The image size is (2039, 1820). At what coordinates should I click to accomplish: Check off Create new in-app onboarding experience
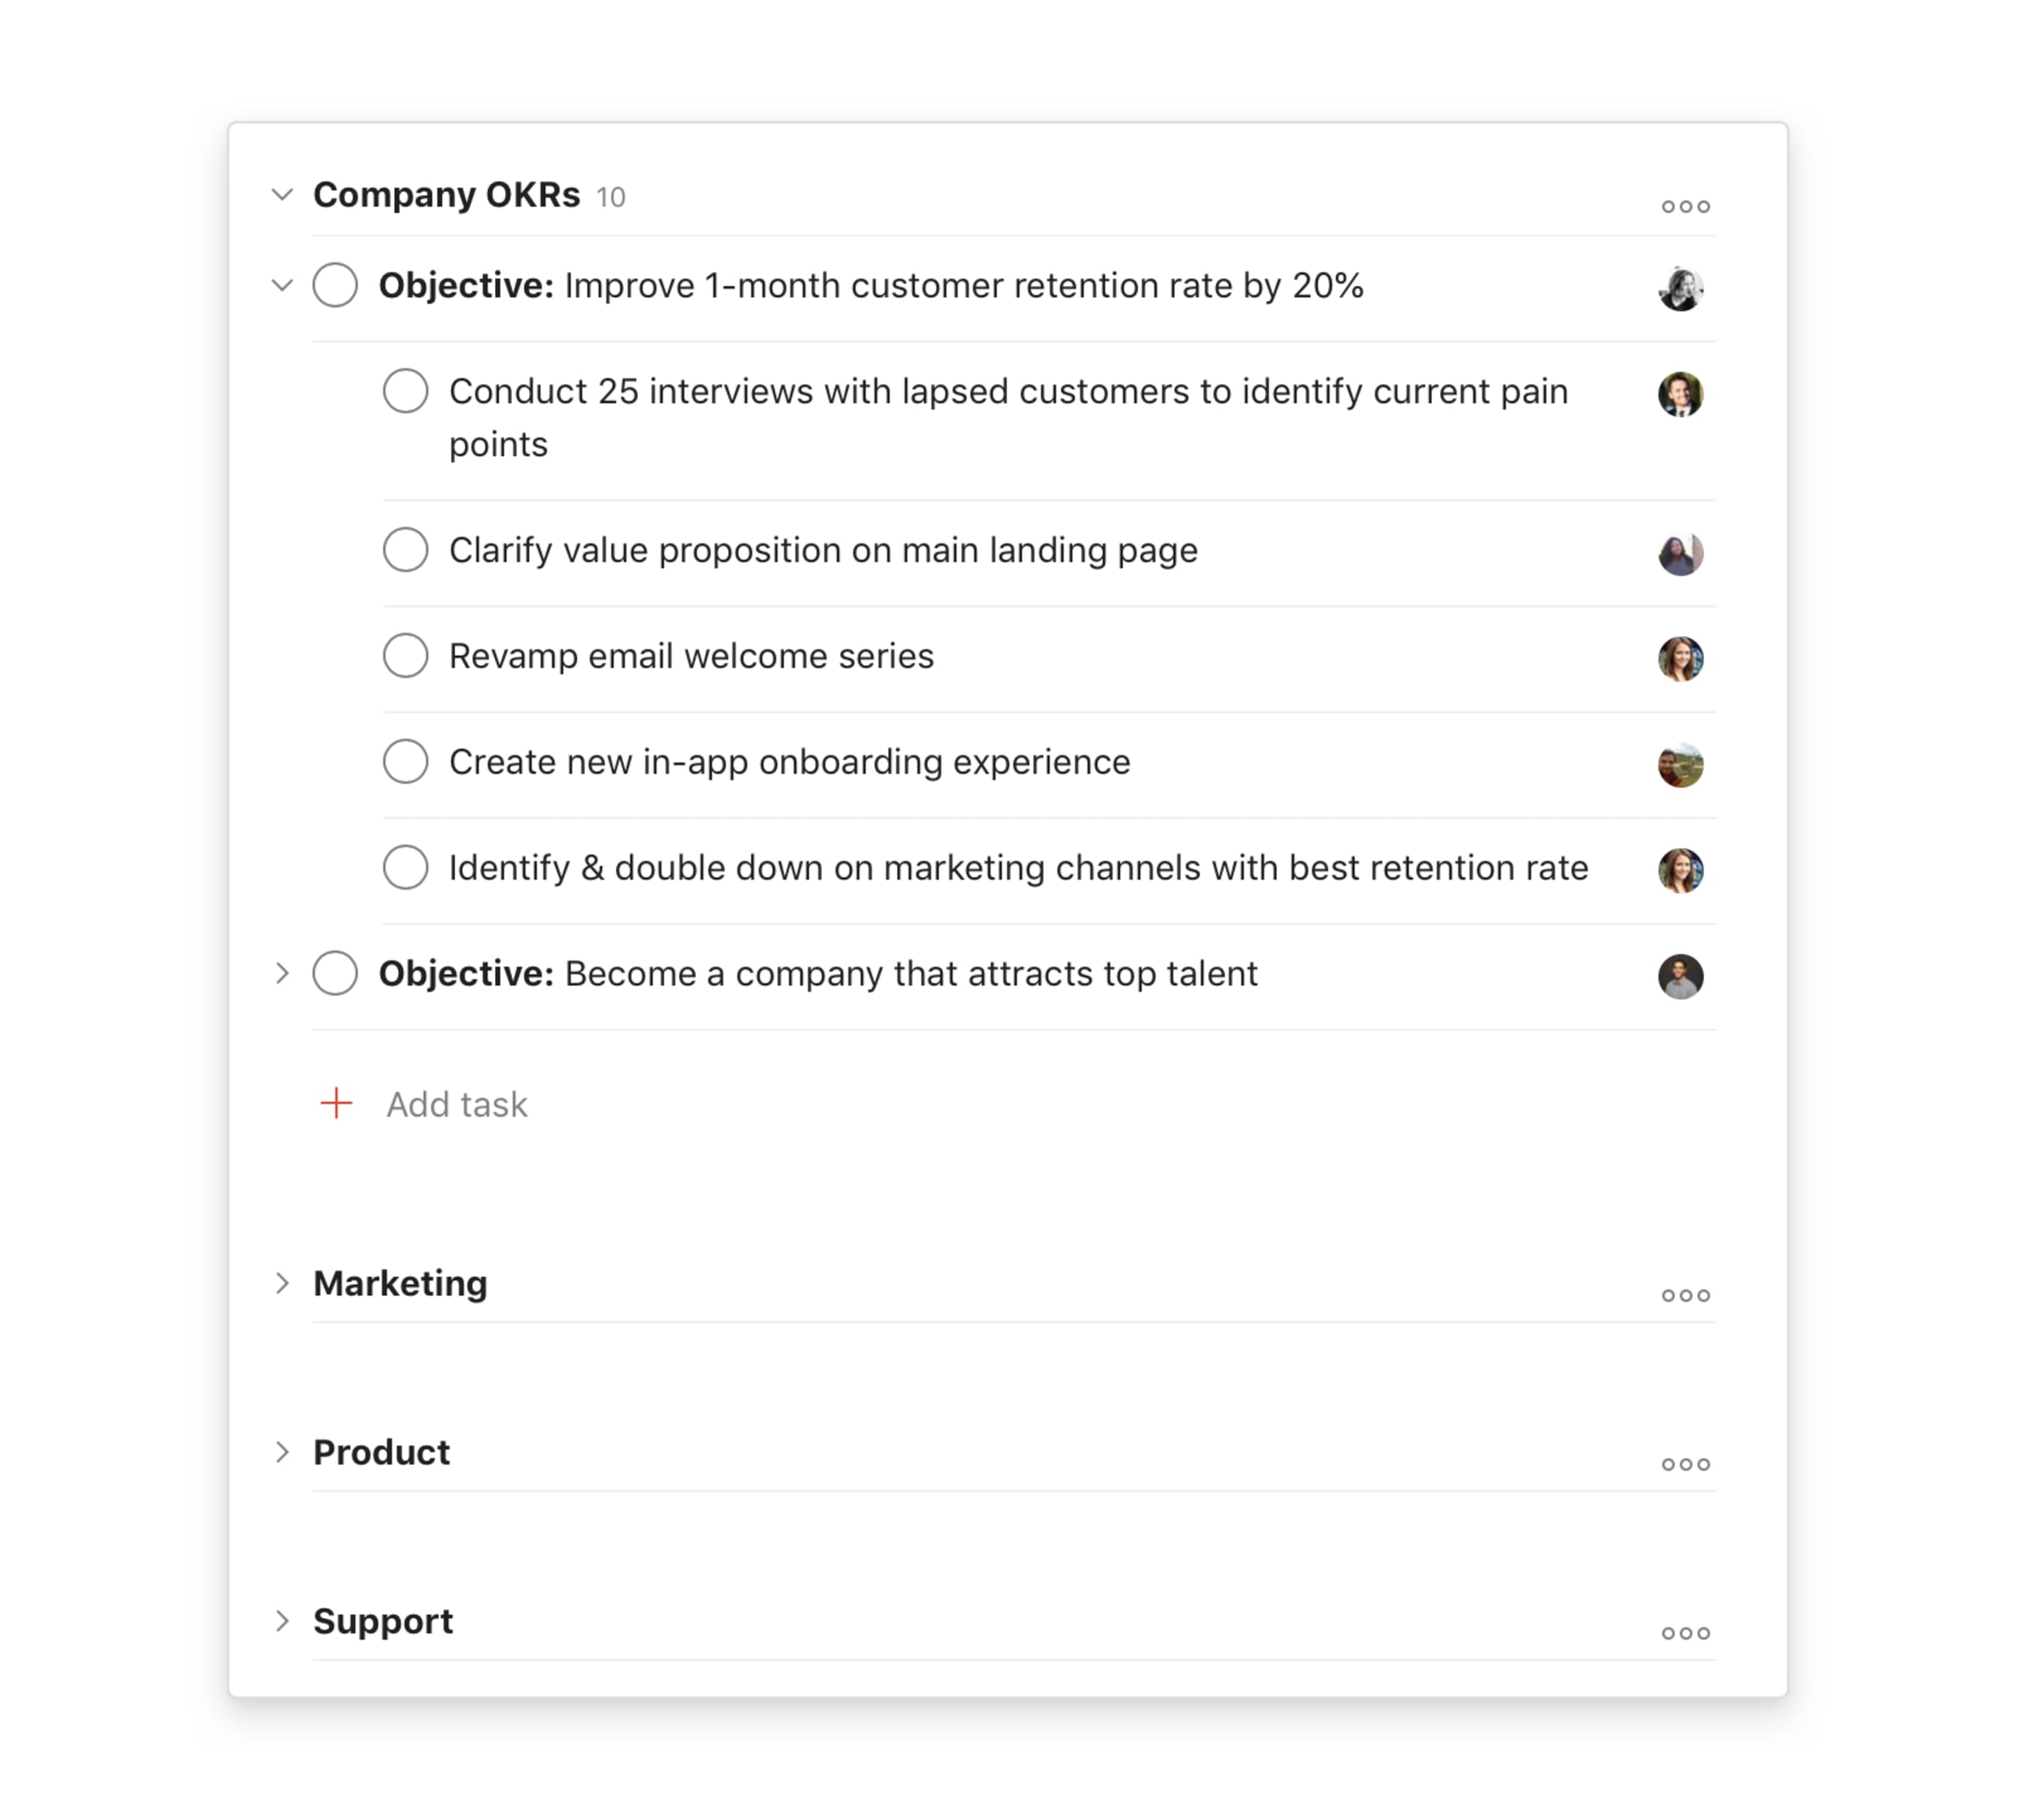(x=406, y=762)
